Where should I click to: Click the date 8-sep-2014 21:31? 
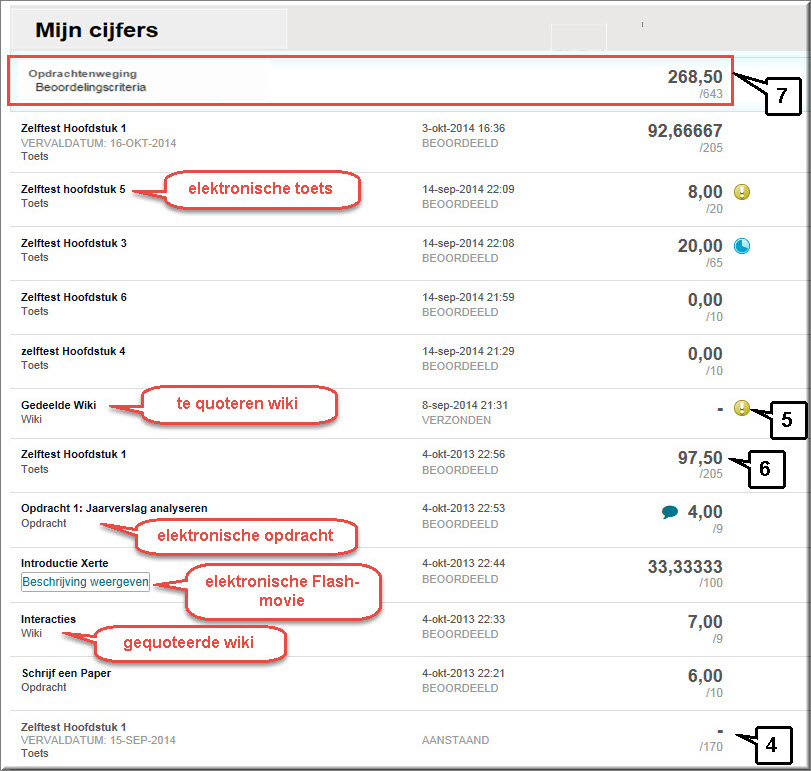click(x=464, y=405)
